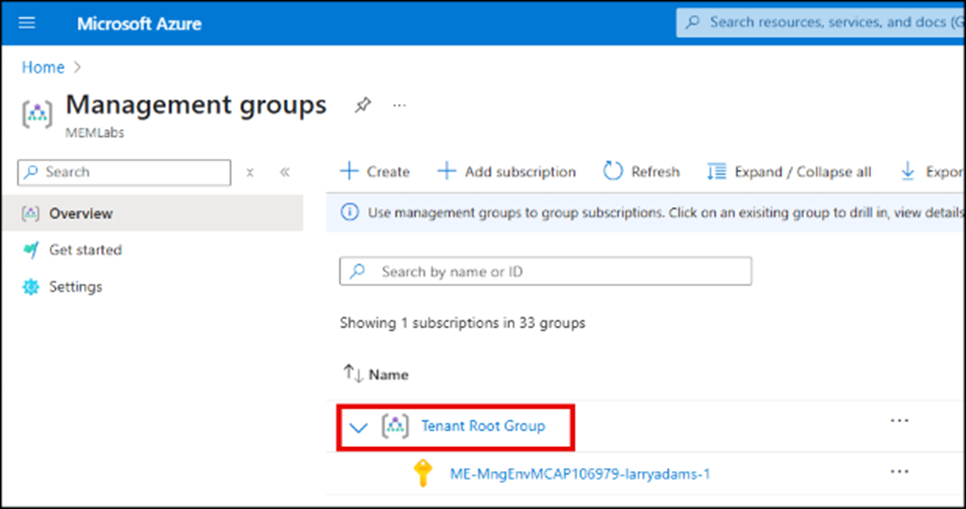
Task: Click the global search resources box
Action: click(x=821, y=23)
